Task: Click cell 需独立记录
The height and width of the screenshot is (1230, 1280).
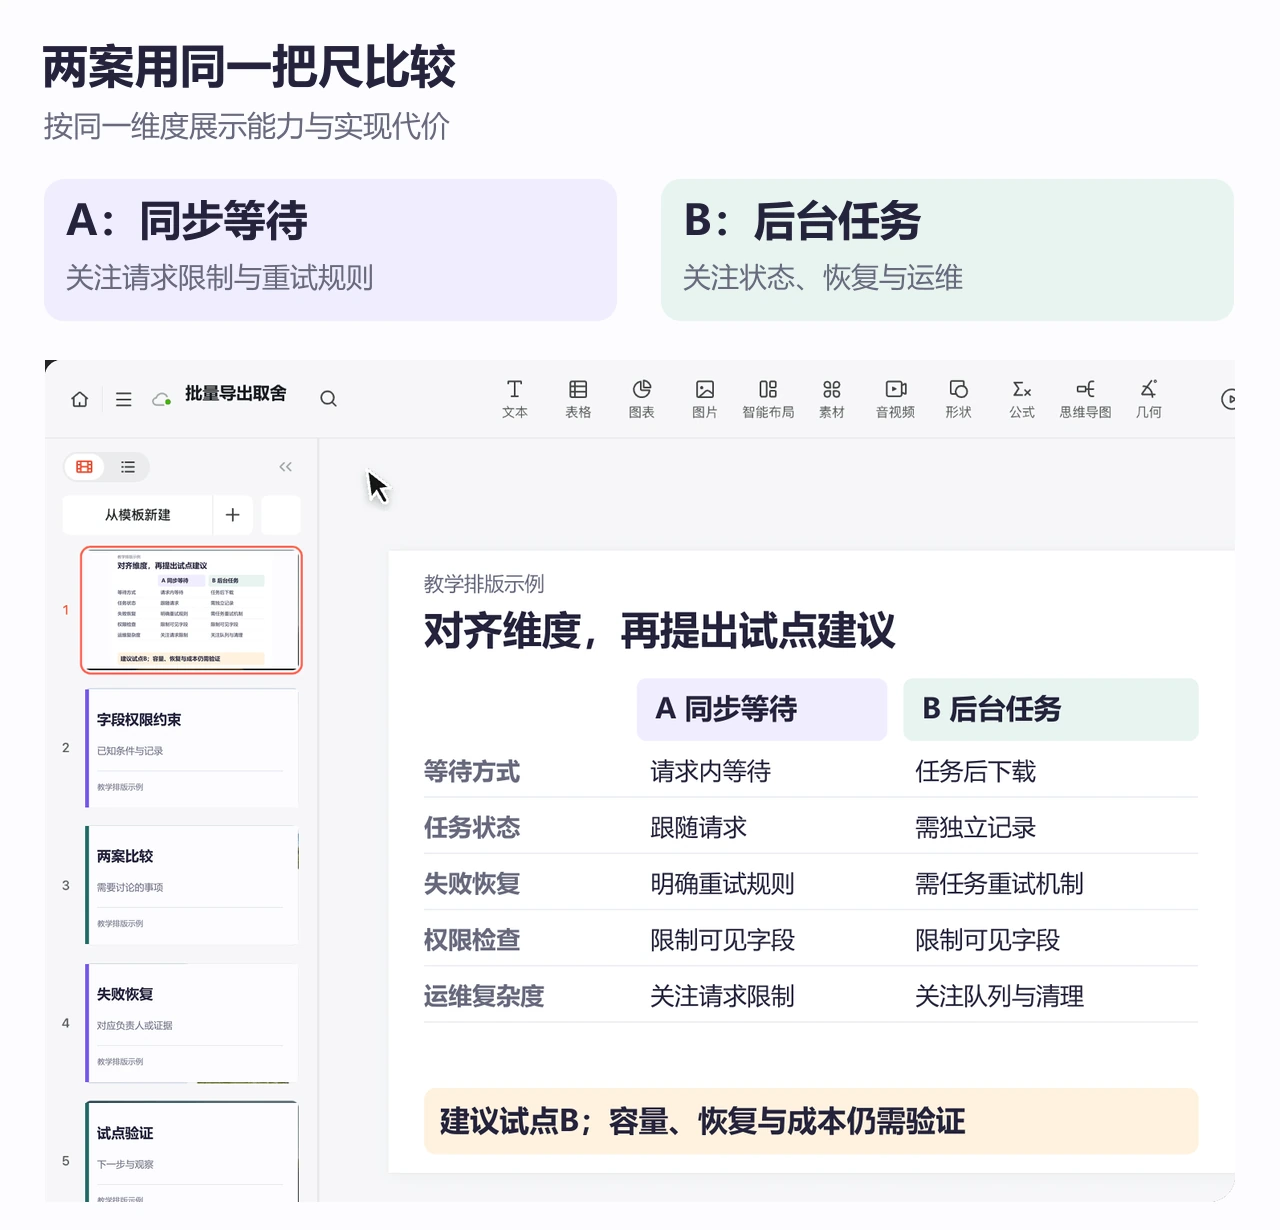Action: click(976, 828)
